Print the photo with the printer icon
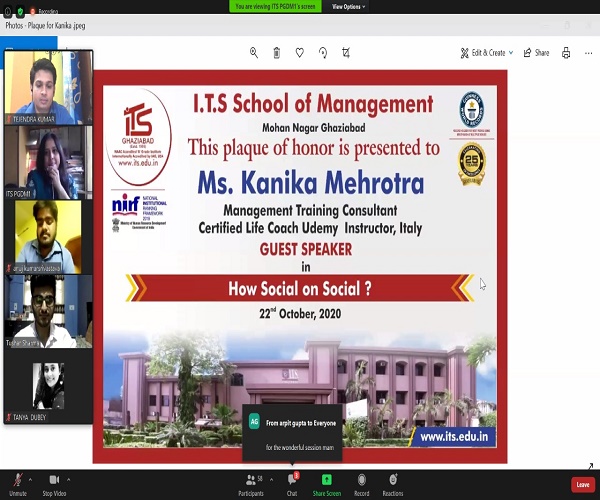 [x=566, y=53]
